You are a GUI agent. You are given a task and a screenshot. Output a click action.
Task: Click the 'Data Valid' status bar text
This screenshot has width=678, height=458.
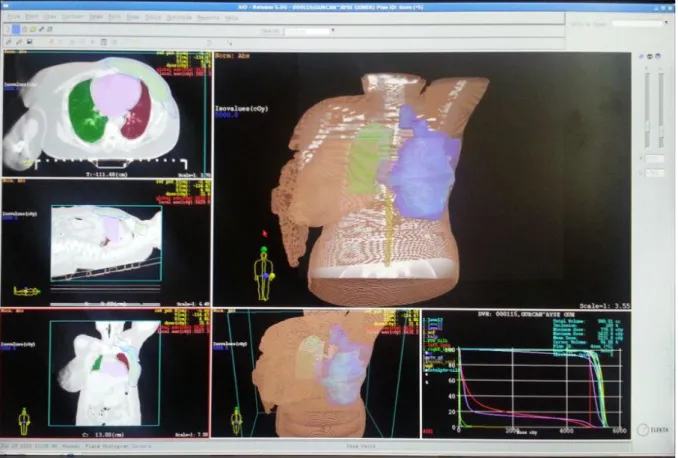pyautogui.click(x=361, y=445)
